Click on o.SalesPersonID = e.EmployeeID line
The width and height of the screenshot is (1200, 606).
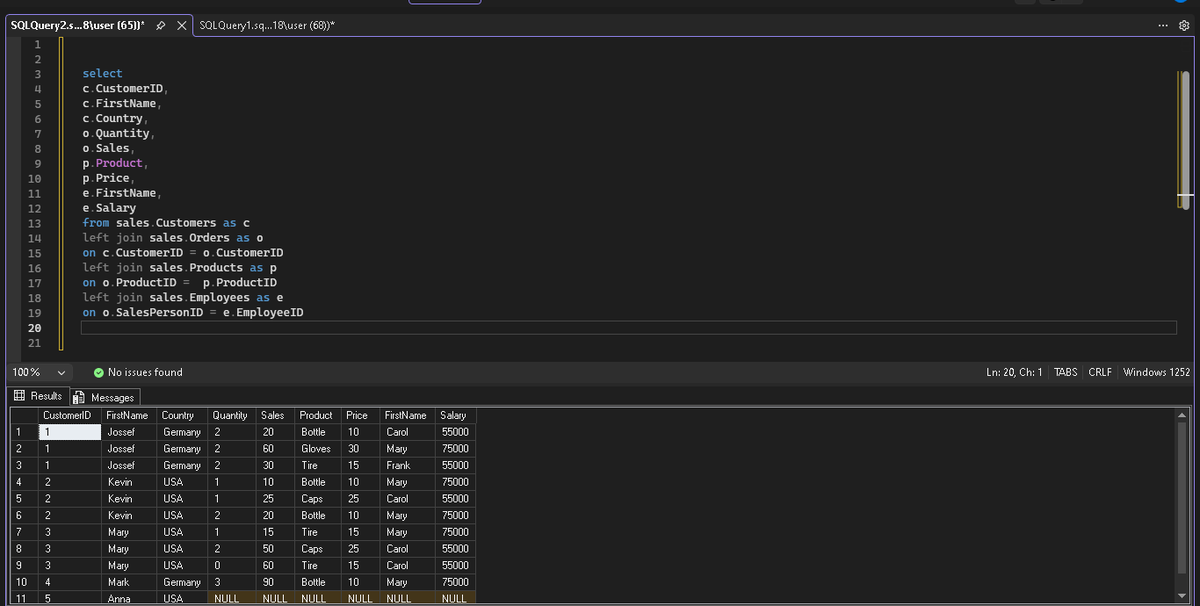[193, 313]
